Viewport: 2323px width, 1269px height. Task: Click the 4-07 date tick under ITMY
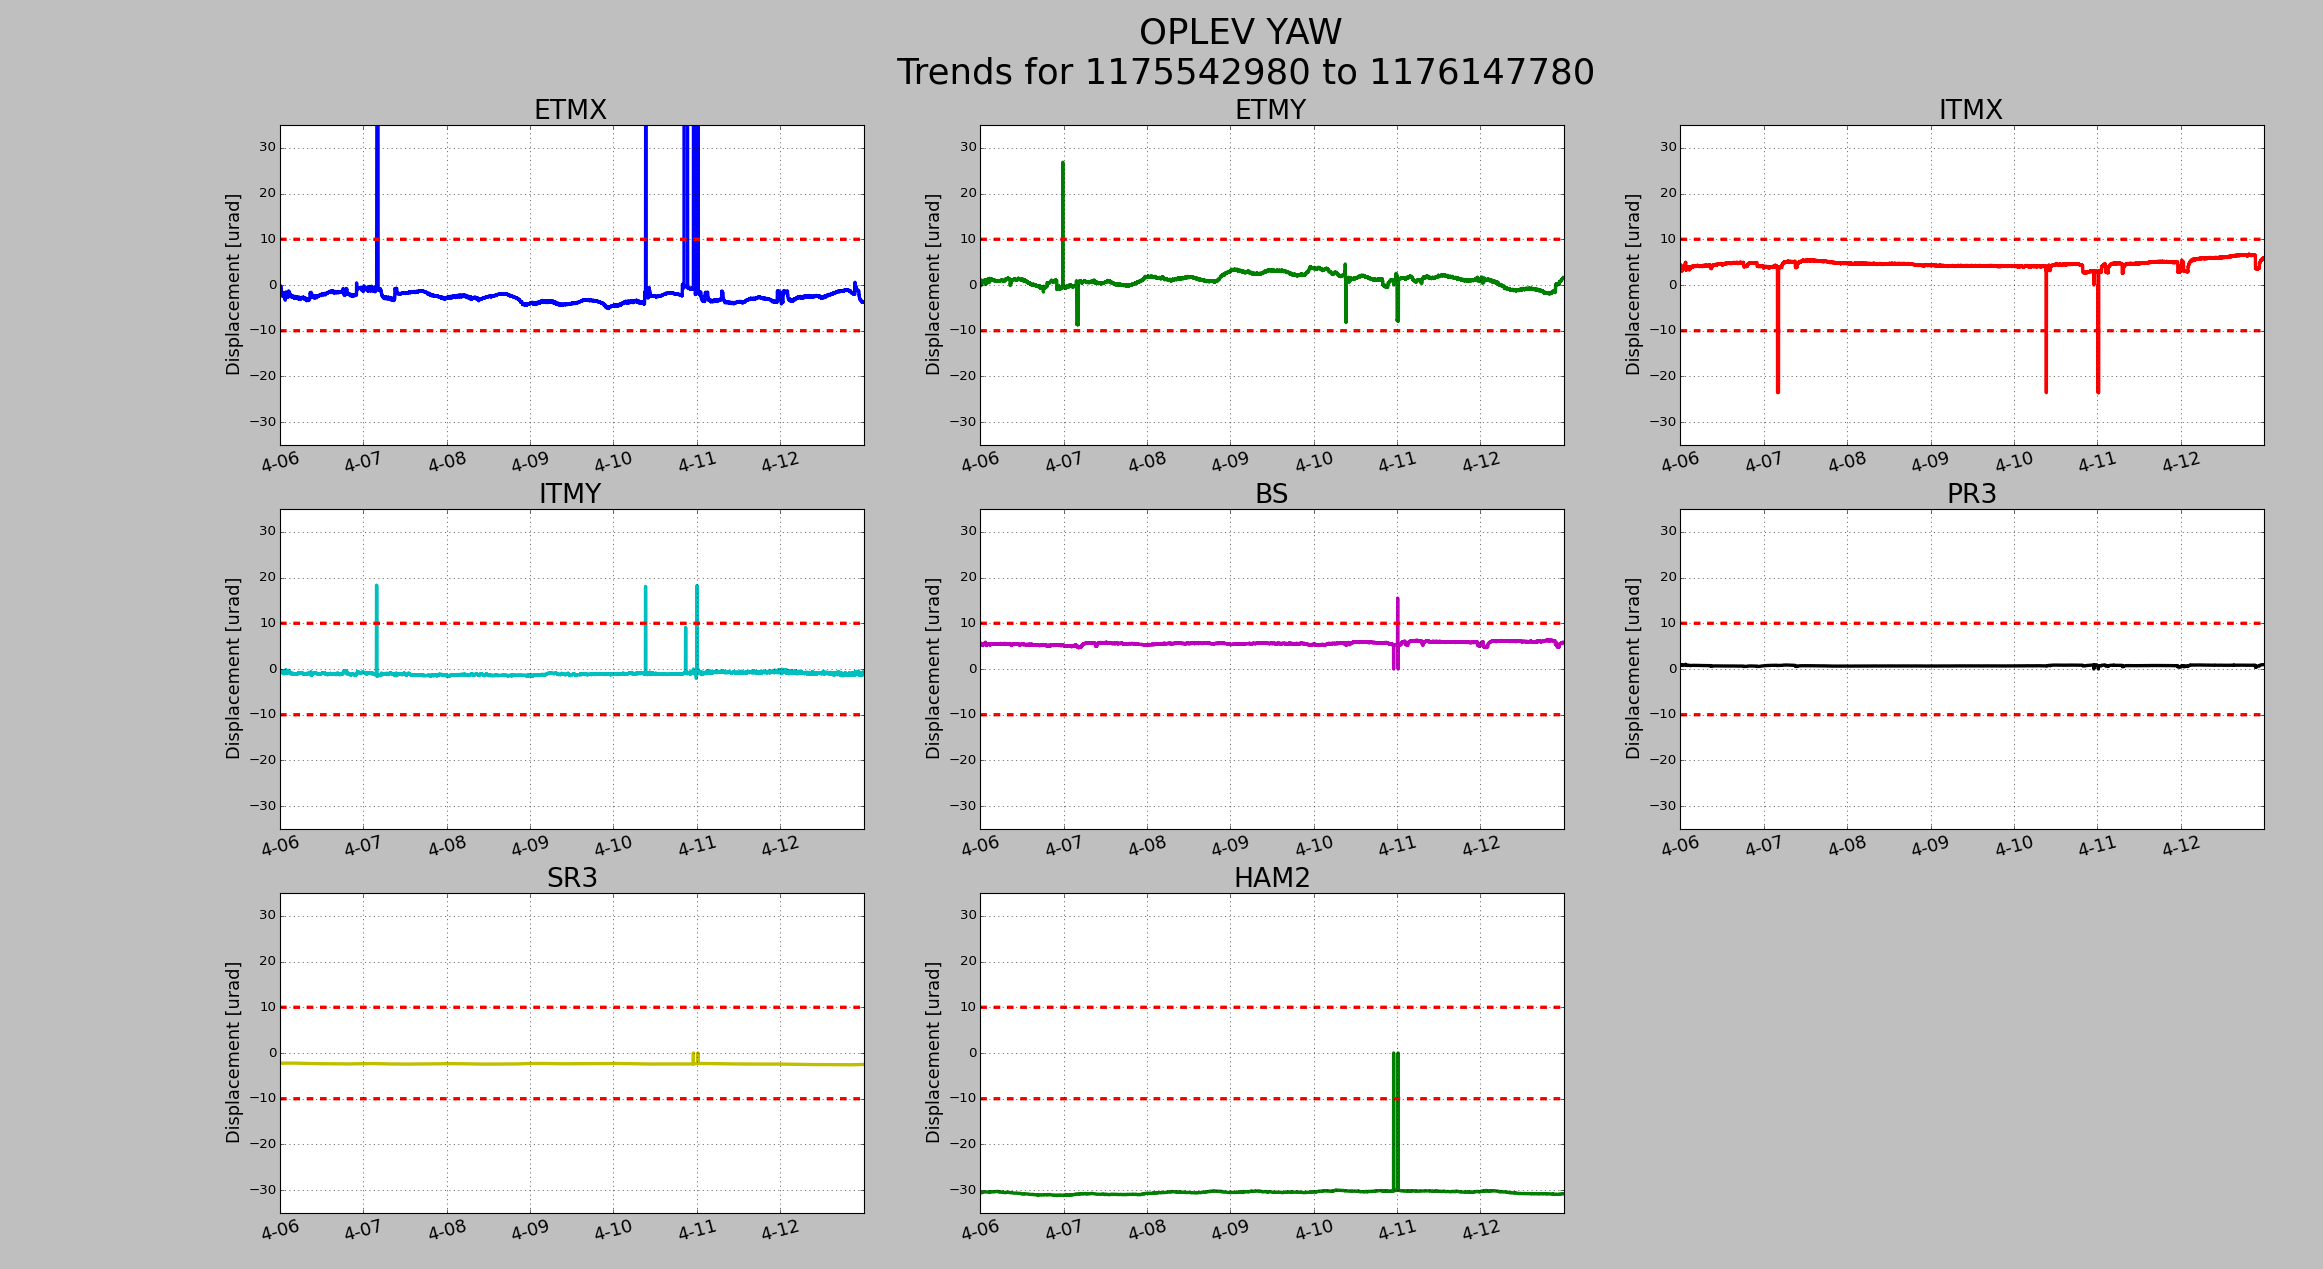tap(363, 845)
